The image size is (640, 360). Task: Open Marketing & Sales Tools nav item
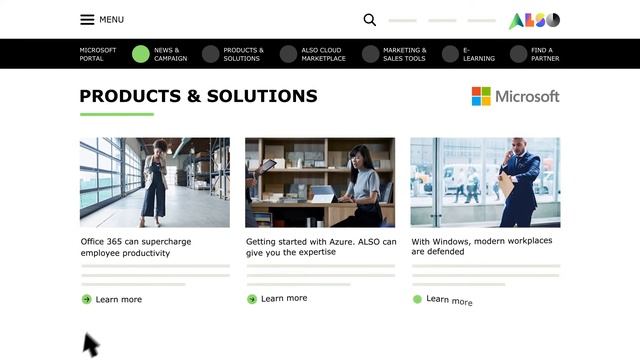404,54
